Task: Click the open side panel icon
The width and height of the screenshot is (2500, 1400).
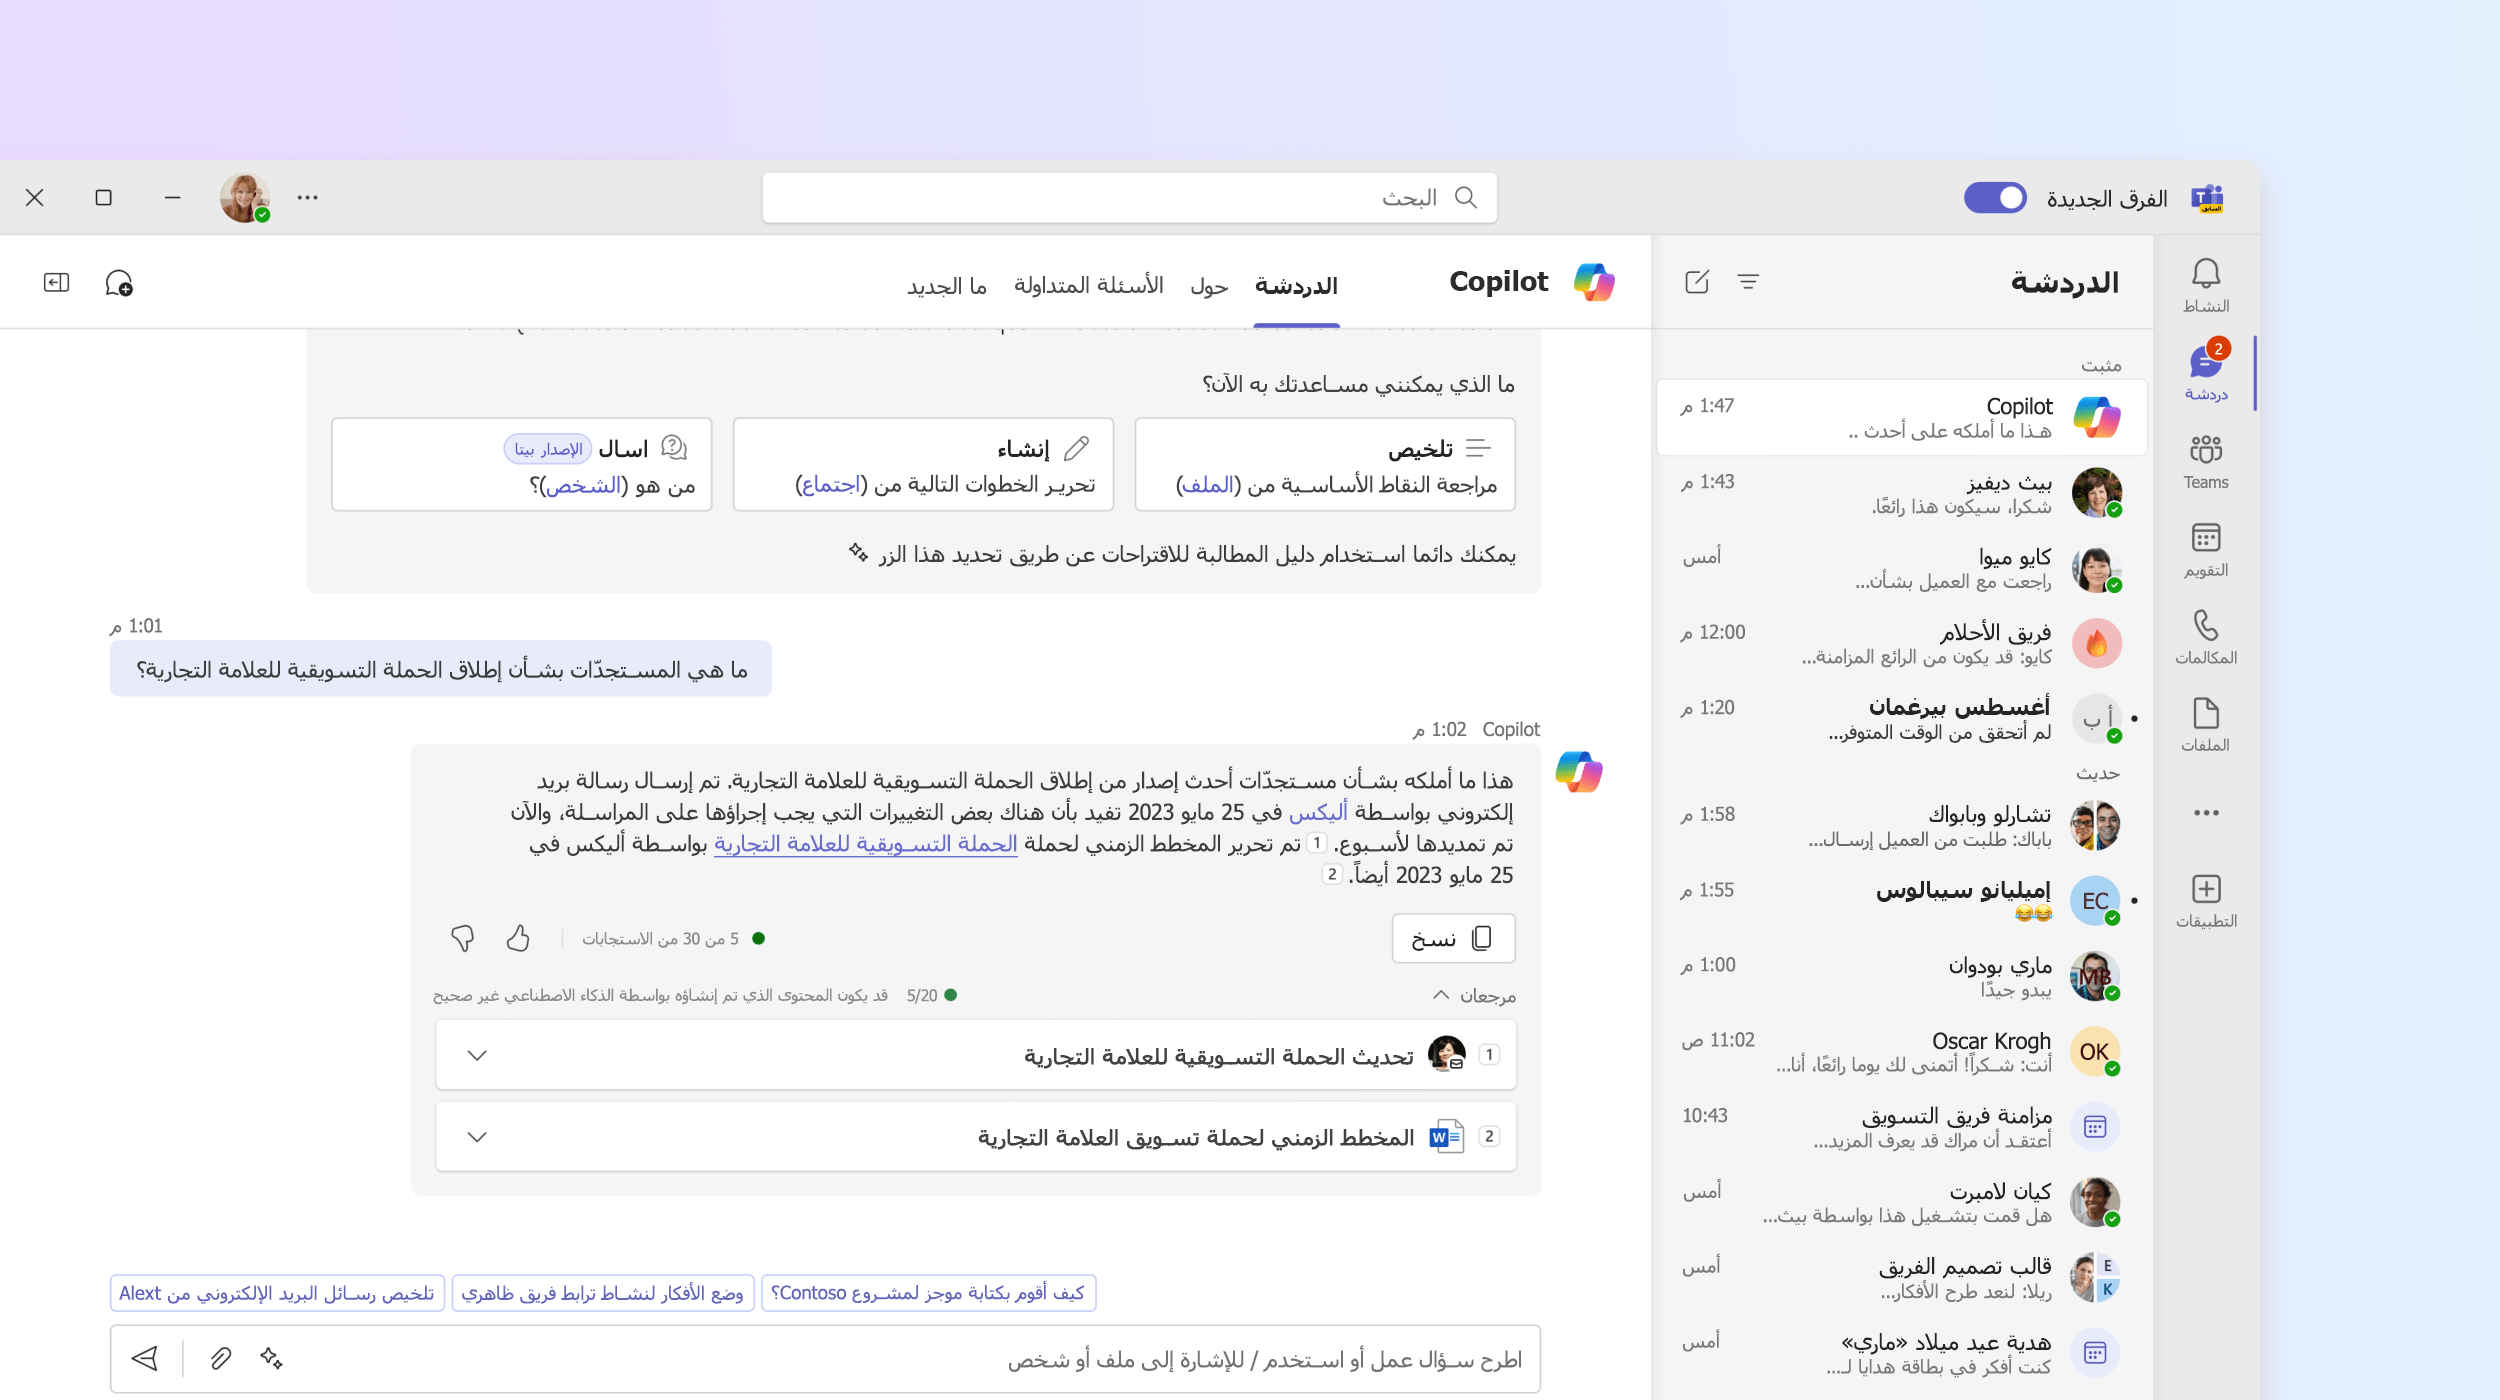Action: (x=56, y=283)
